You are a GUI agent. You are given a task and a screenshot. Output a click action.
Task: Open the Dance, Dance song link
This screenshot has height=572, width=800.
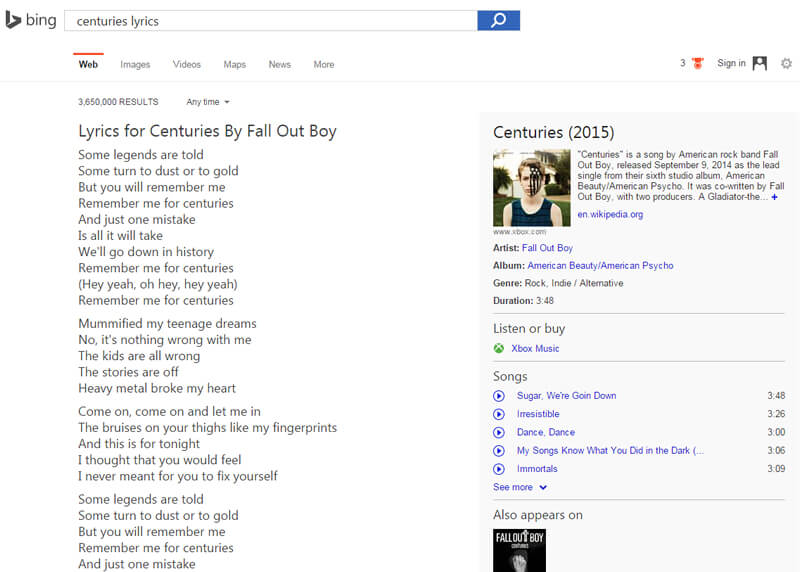coord(546,433)
